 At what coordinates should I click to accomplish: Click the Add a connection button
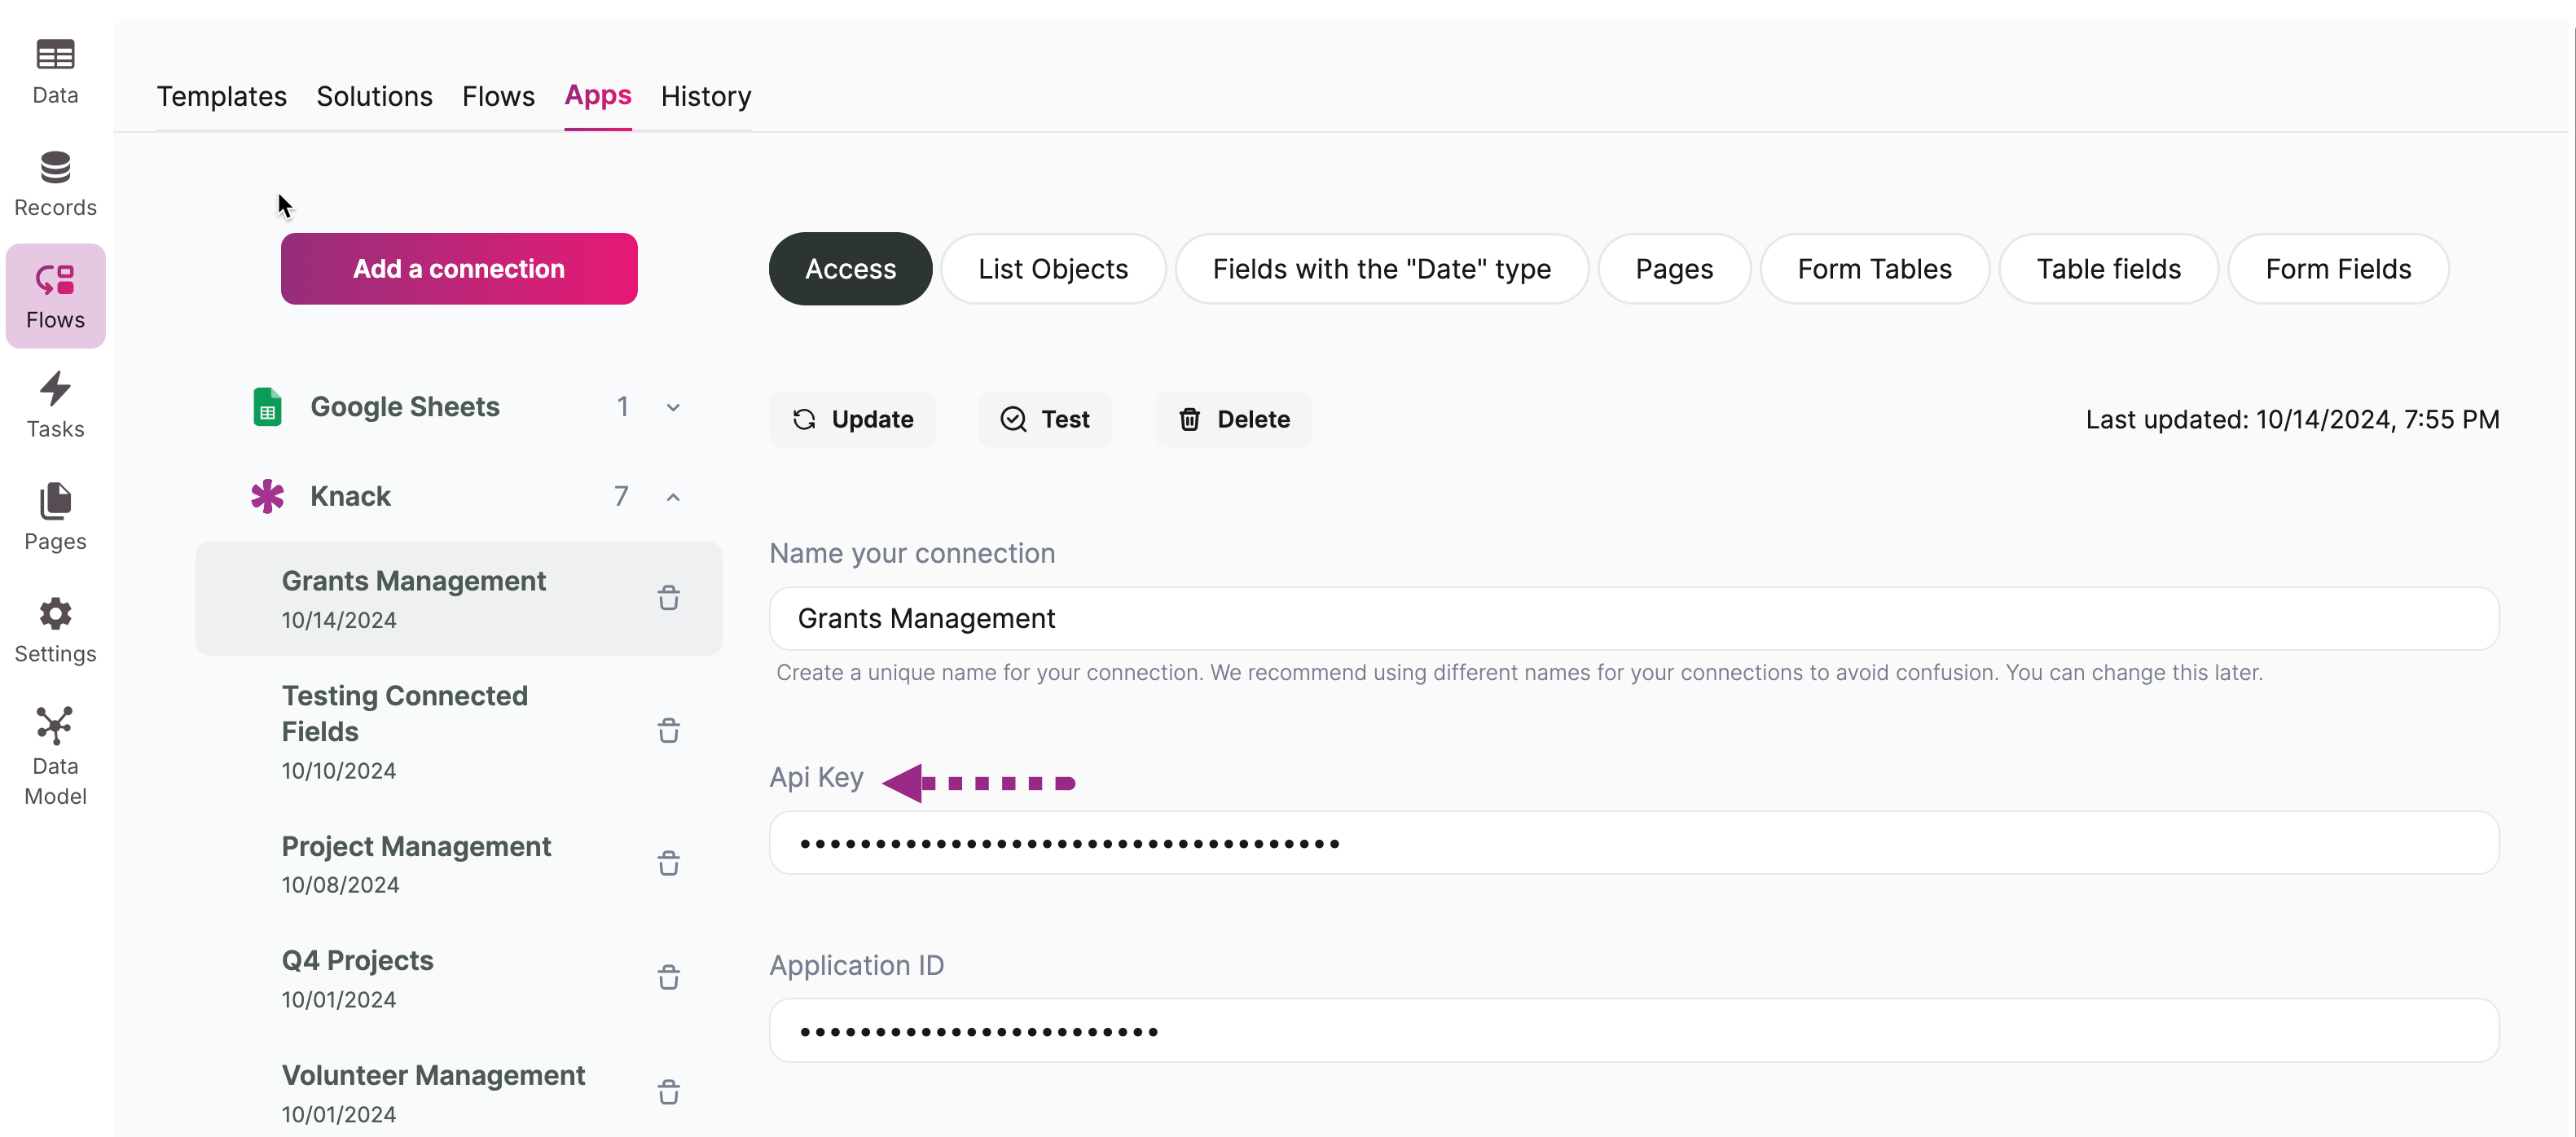coord(458,269)
